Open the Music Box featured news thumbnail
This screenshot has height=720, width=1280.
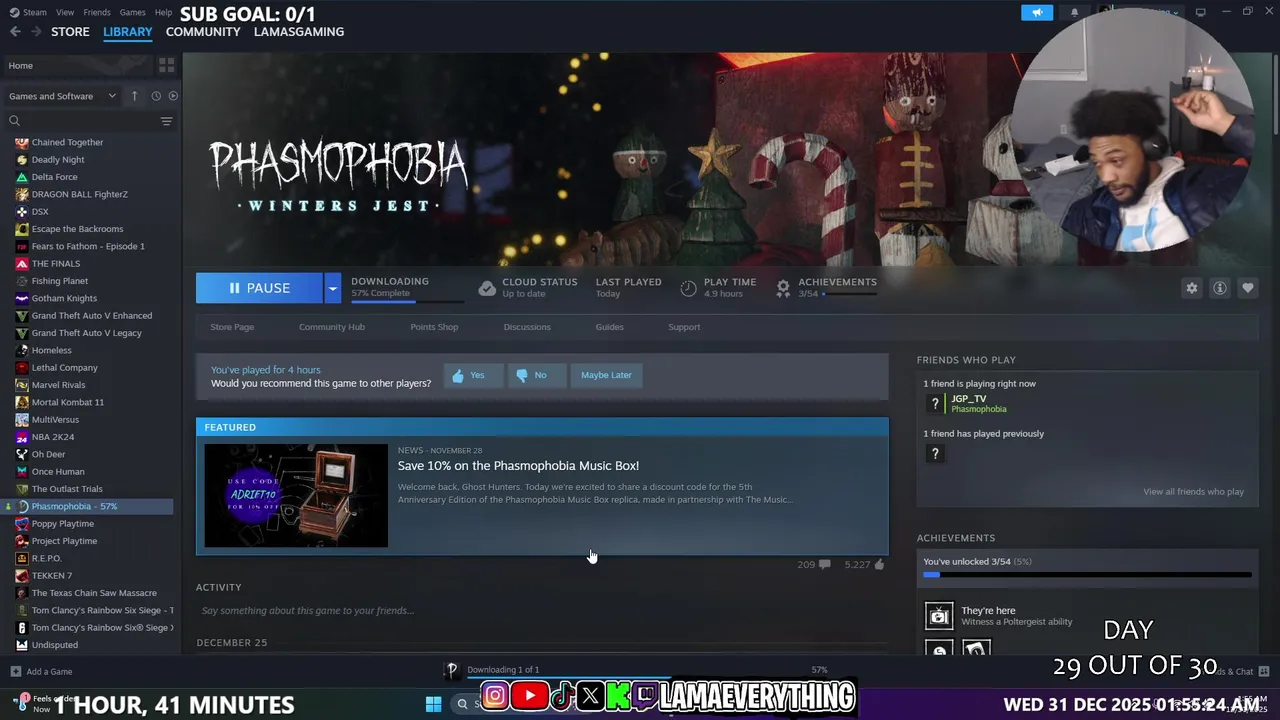pyautogui.click(x=296, y=496)
